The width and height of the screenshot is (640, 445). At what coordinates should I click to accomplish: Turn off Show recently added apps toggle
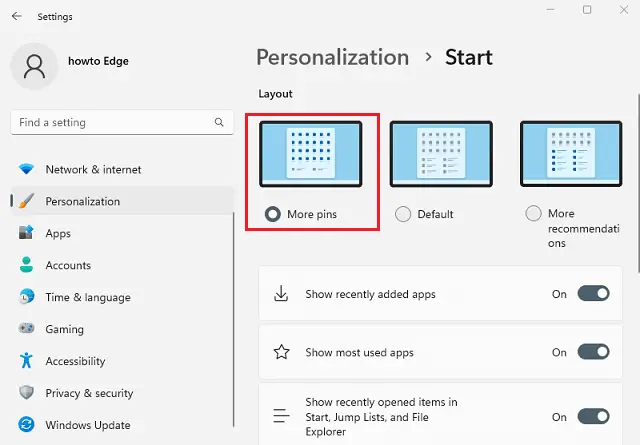coord(593,294)
